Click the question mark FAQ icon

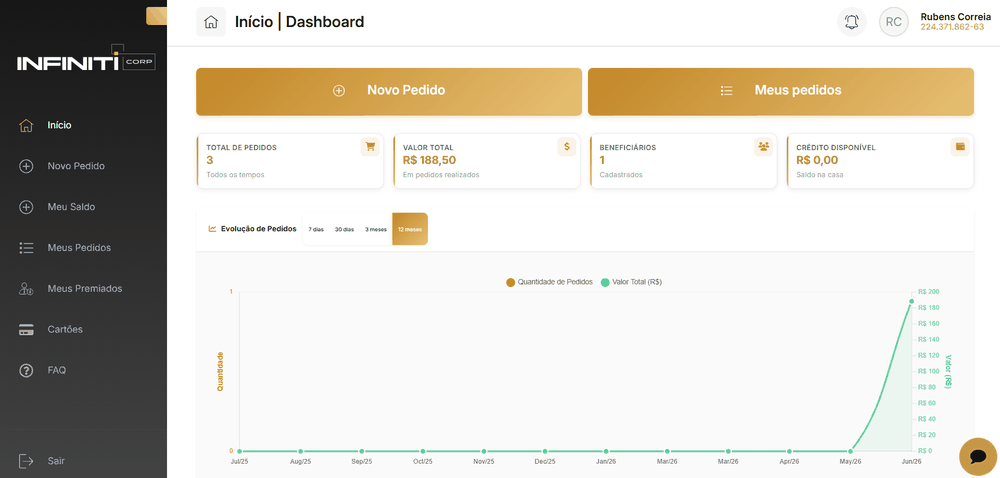[26, 370]
